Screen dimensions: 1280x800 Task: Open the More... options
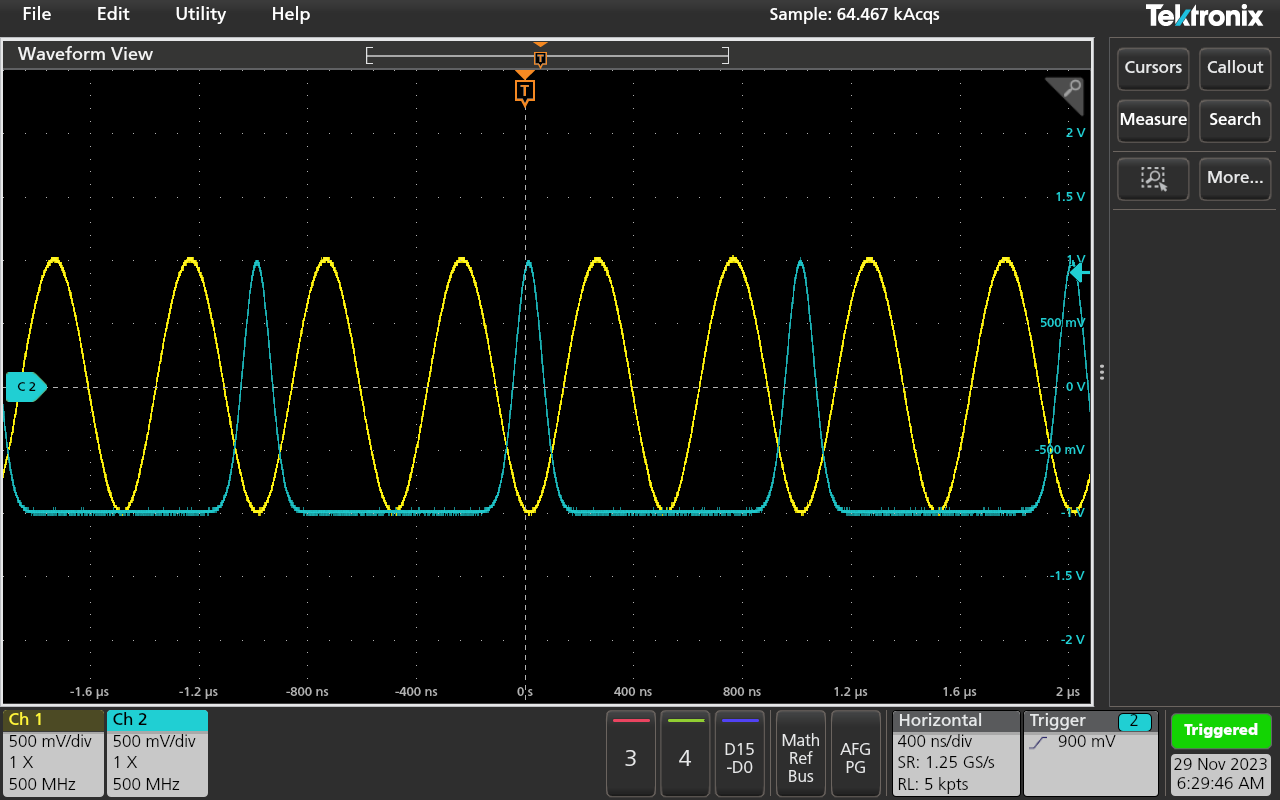1235,178
